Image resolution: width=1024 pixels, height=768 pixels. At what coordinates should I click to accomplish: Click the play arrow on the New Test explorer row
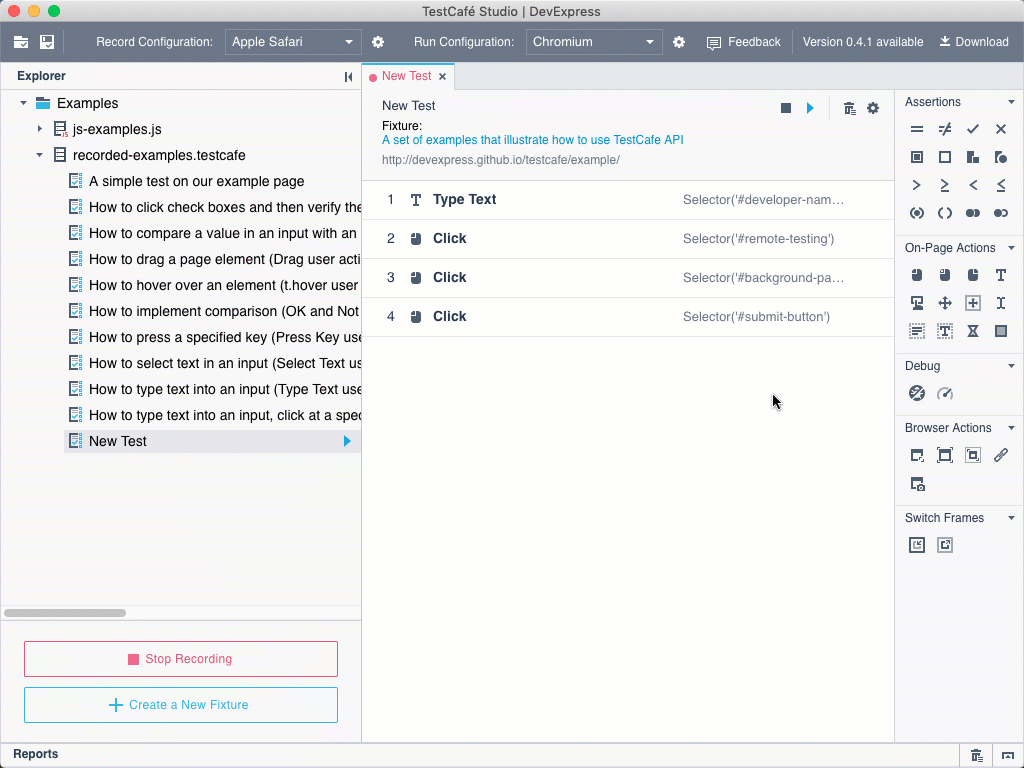click(x=347, y=441)
